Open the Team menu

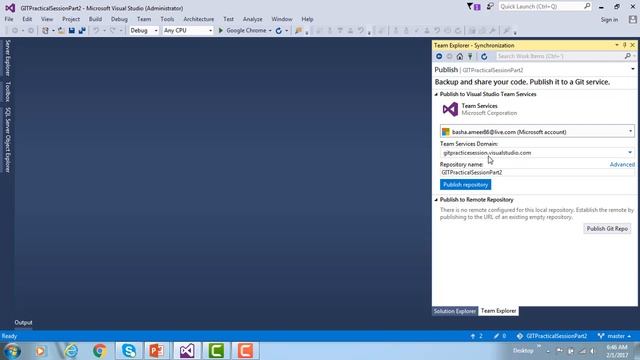[144, 19]
